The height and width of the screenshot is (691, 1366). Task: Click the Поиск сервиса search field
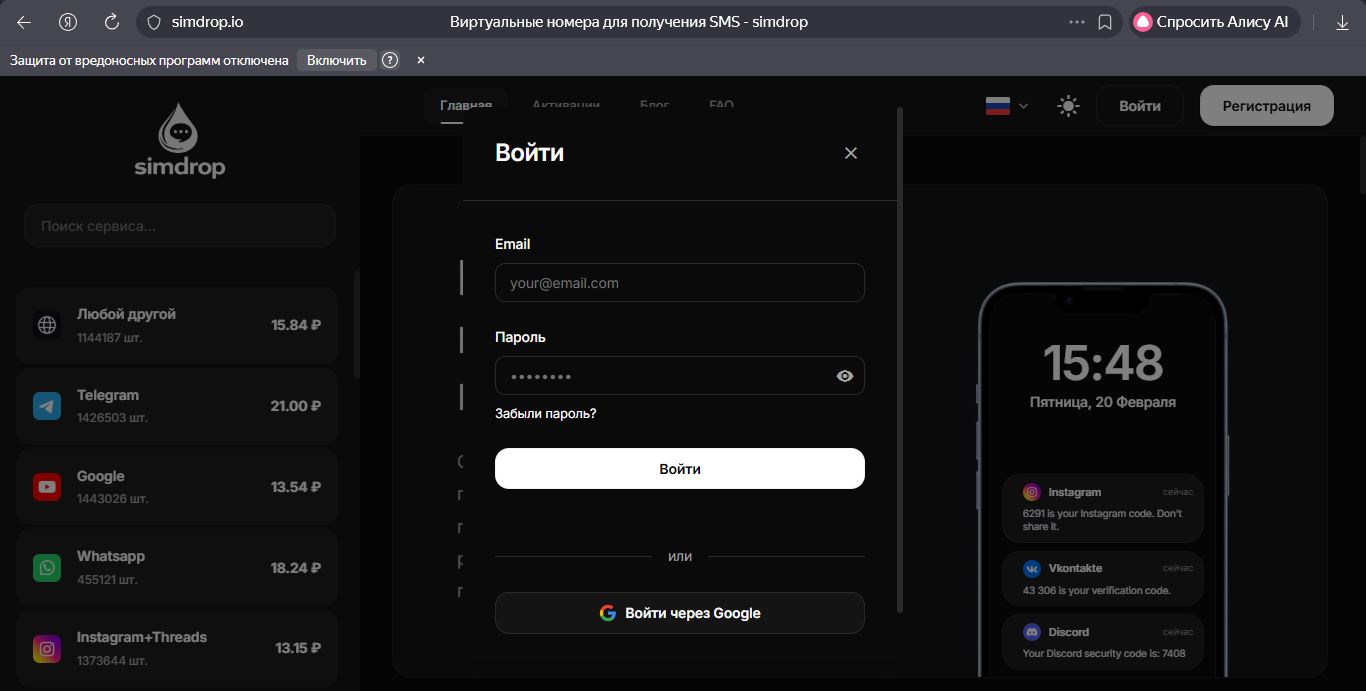click(x=179, y=225)
